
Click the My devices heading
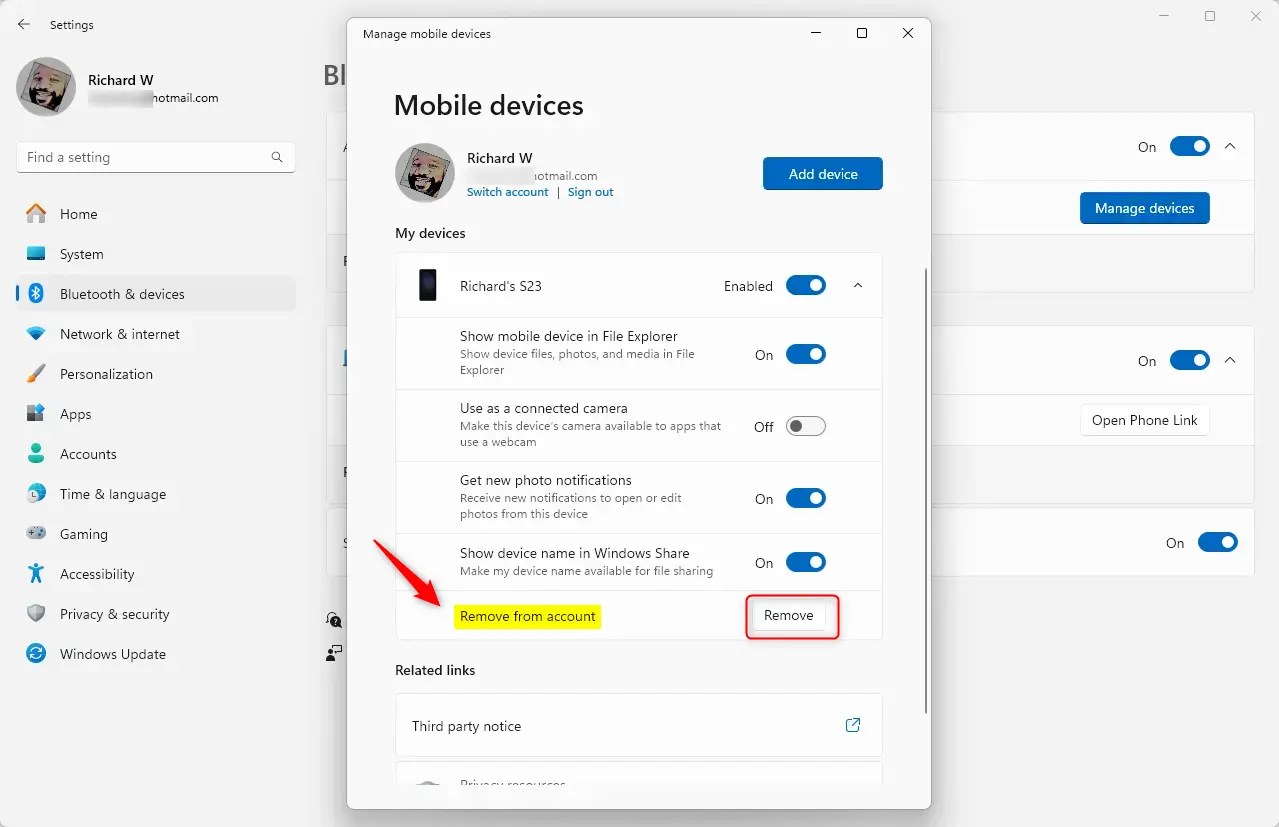[430, 233]
